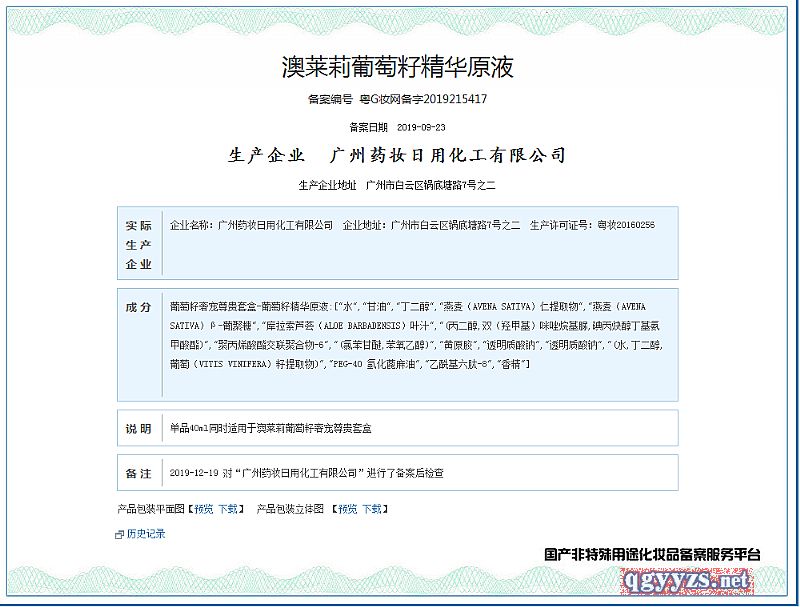Click the 历史记录 expand icon
Screen dimensions: 800x607
pyautogui.click(x=120, y=534)
